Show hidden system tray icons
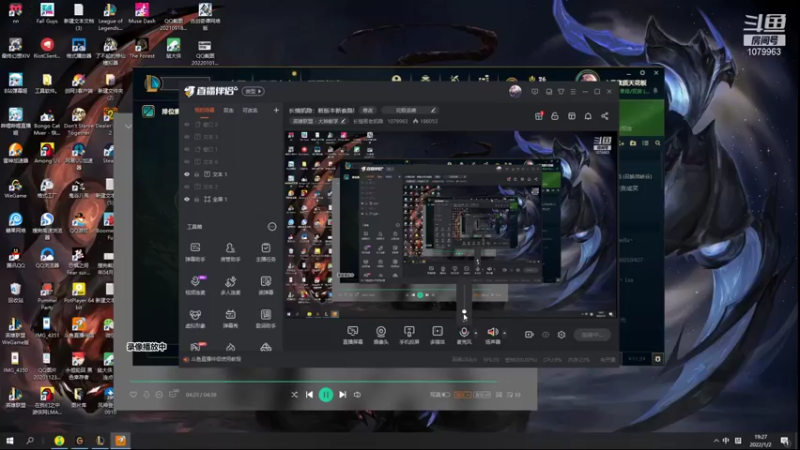Viewport: 800px width, 450px height. point(716,440)
